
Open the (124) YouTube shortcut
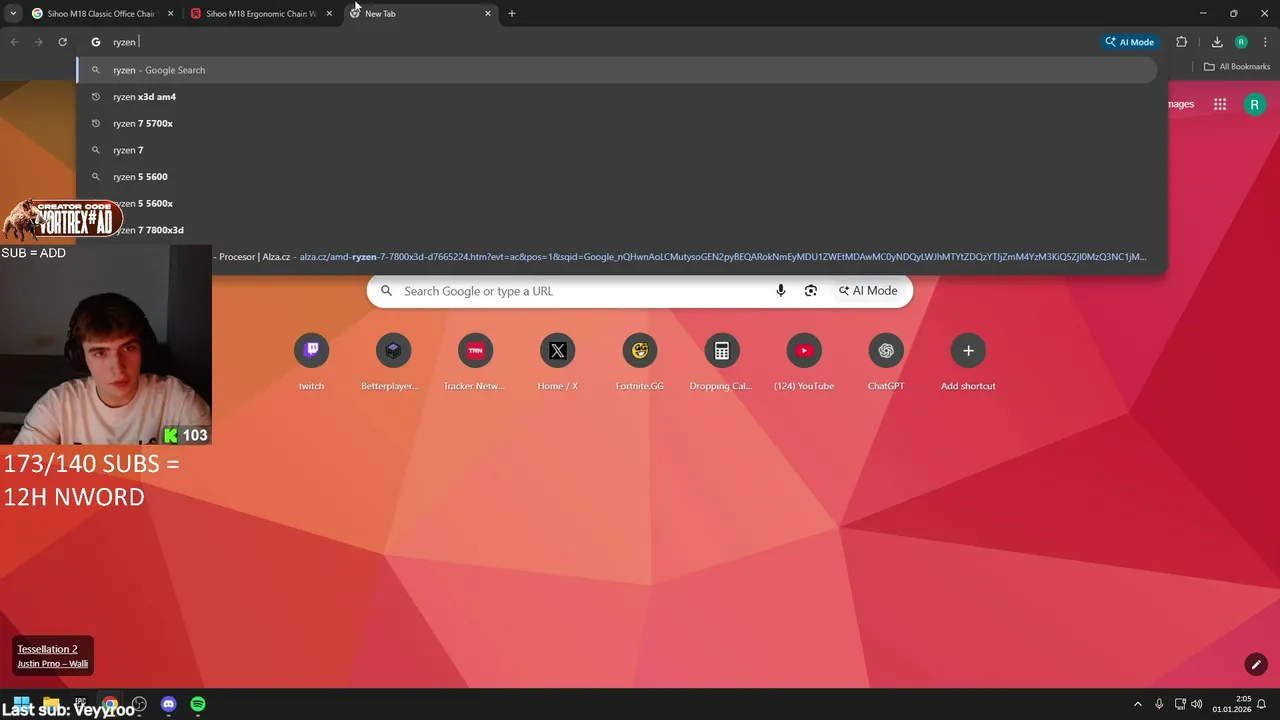click(803, 362)
